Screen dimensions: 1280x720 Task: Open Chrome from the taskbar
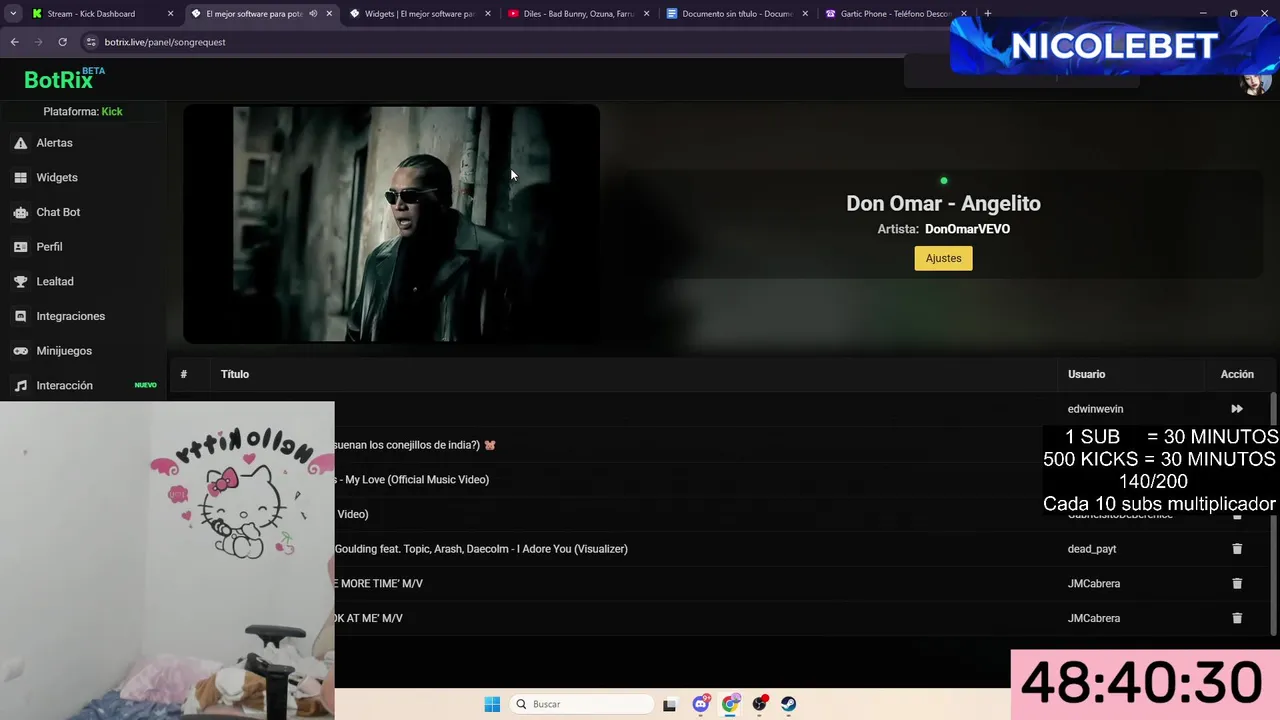point(730,704)
